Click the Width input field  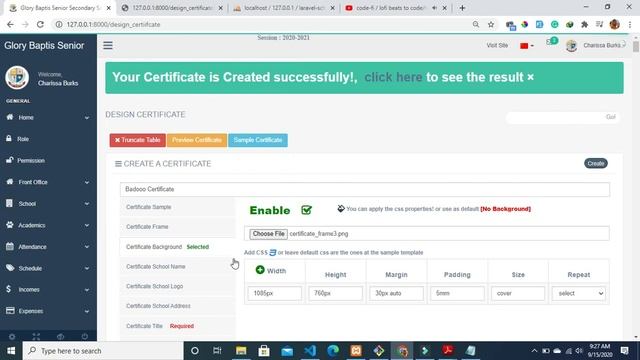point(275,293)
